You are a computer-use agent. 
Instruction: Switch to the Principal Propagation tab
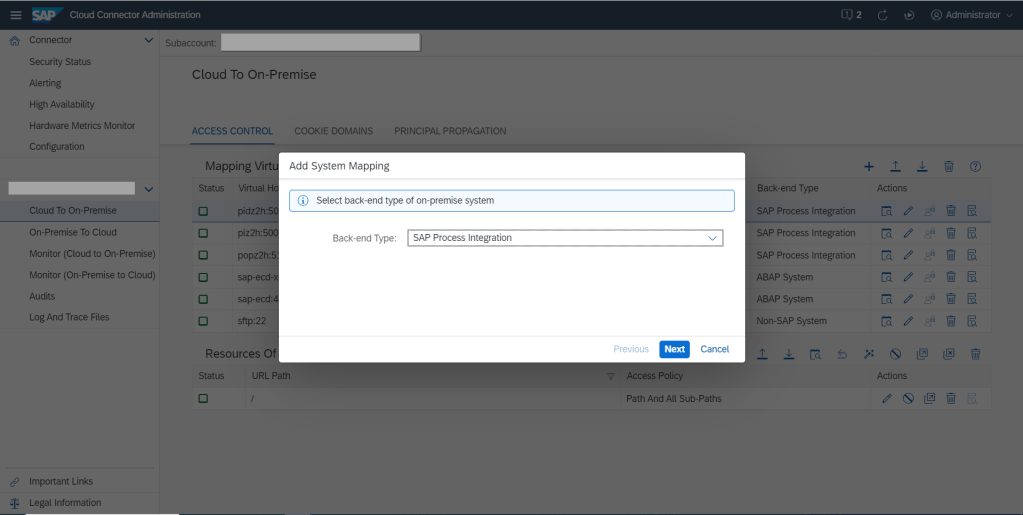tap(449, 131)
